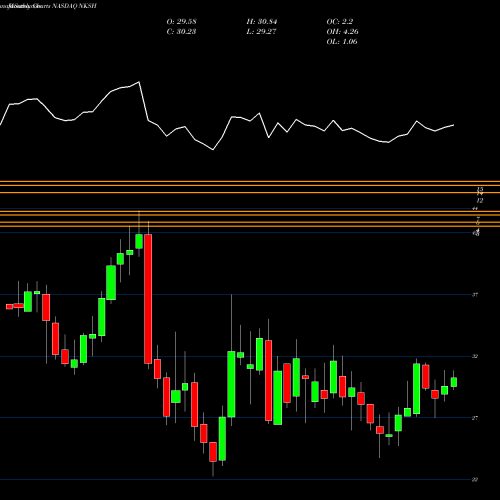The height and width of the screenshot is (500, 500).
Task: Click the open value "O: 29.58"
Action: [x=181, y=22]
